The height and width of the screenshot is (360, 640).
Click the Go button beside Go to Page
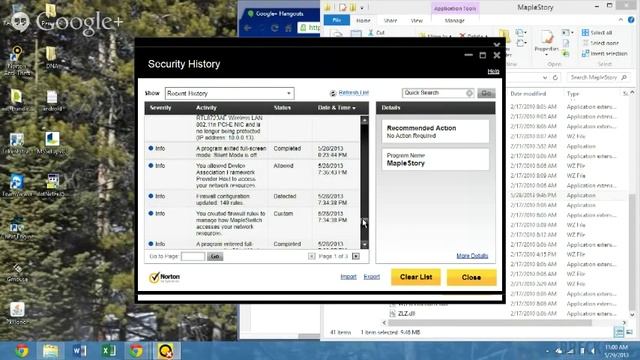coord(215,256)
